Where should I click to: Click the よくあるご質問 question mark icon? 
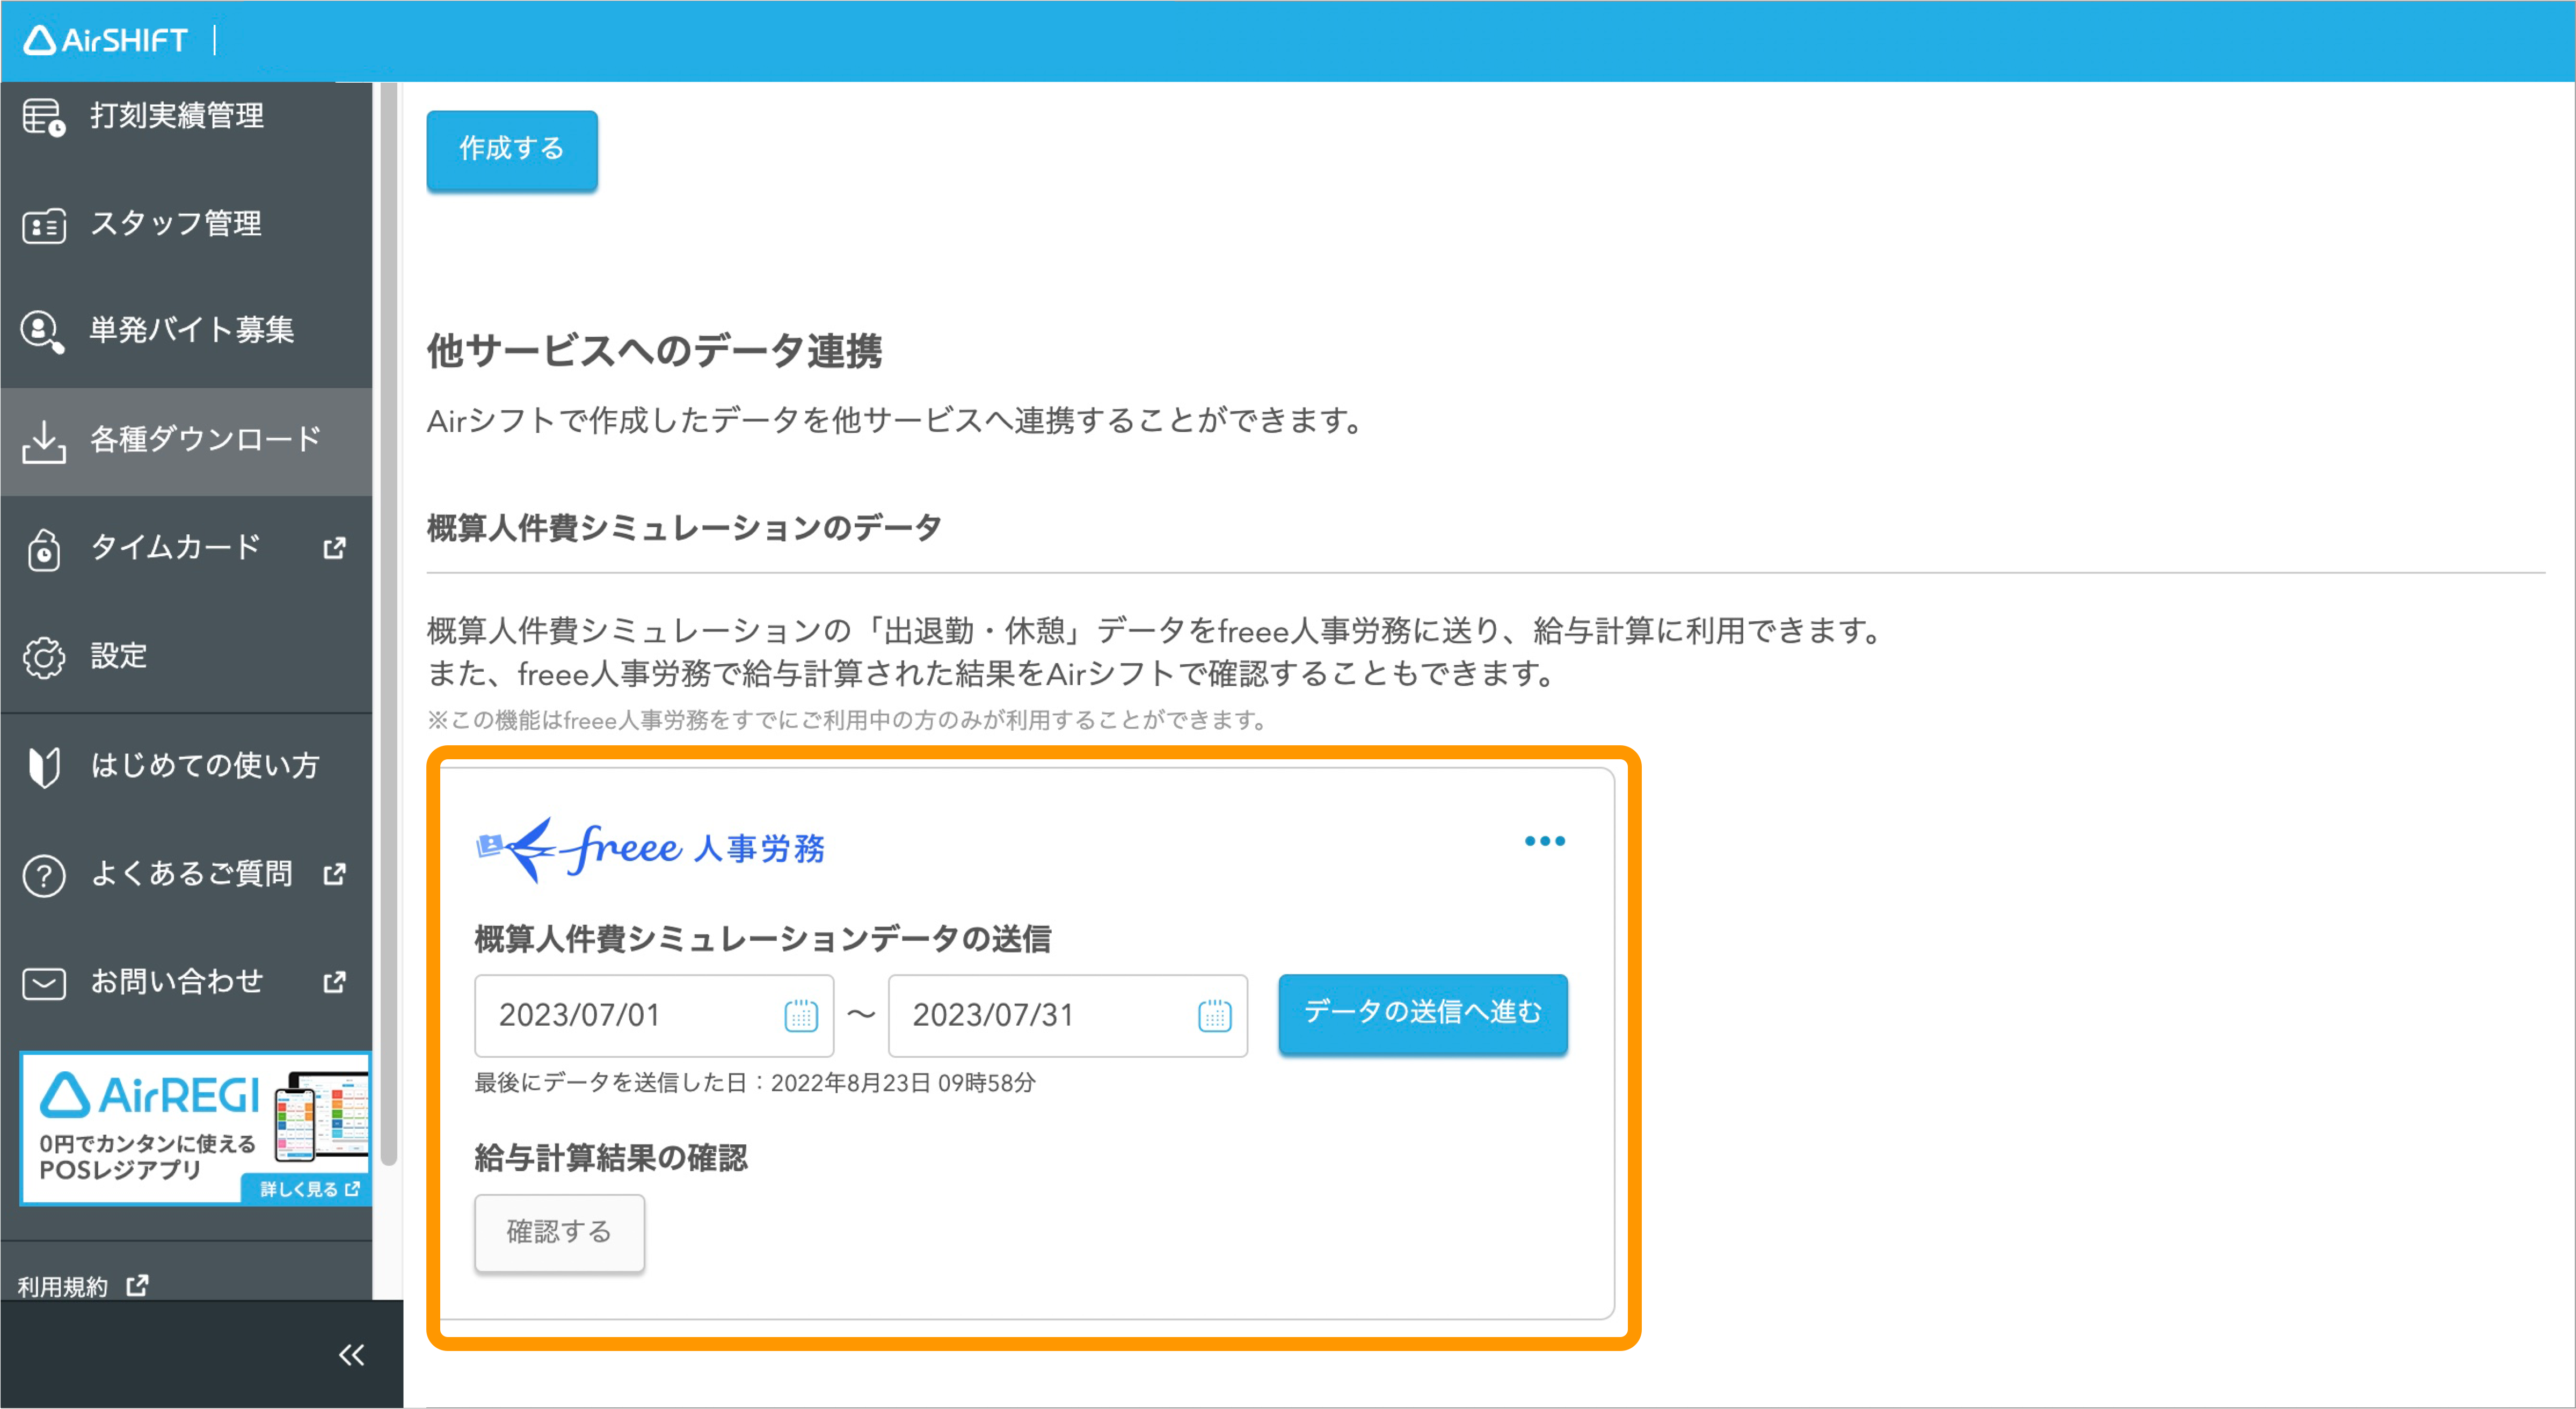[x=44, y=876]
